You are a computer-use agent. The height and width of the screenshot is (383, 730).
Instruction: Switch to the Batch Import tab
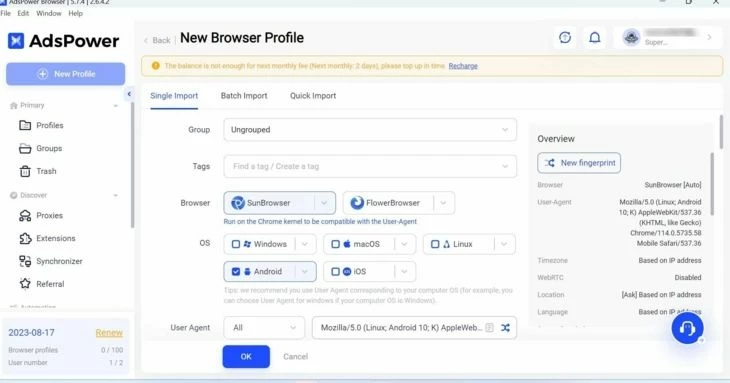(x=244, y=96)
